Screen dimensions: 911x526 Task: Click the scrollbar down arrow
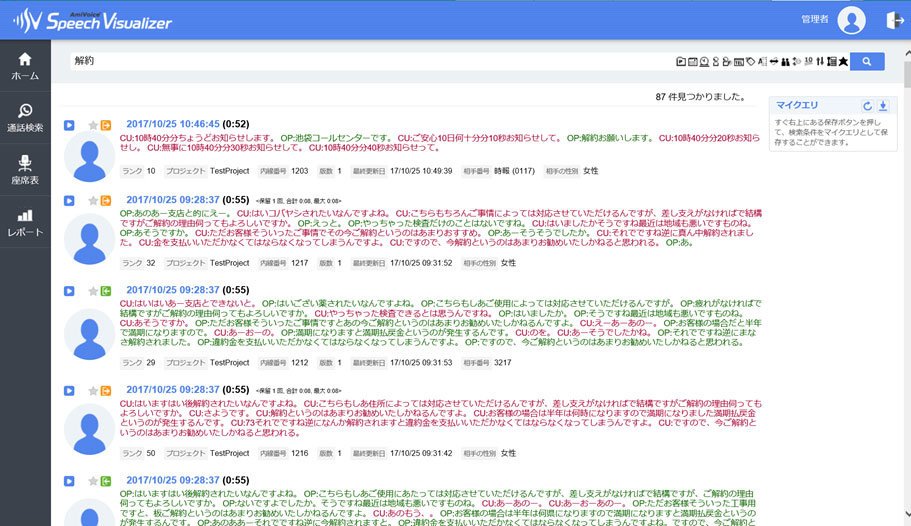(x=908, y=515)
